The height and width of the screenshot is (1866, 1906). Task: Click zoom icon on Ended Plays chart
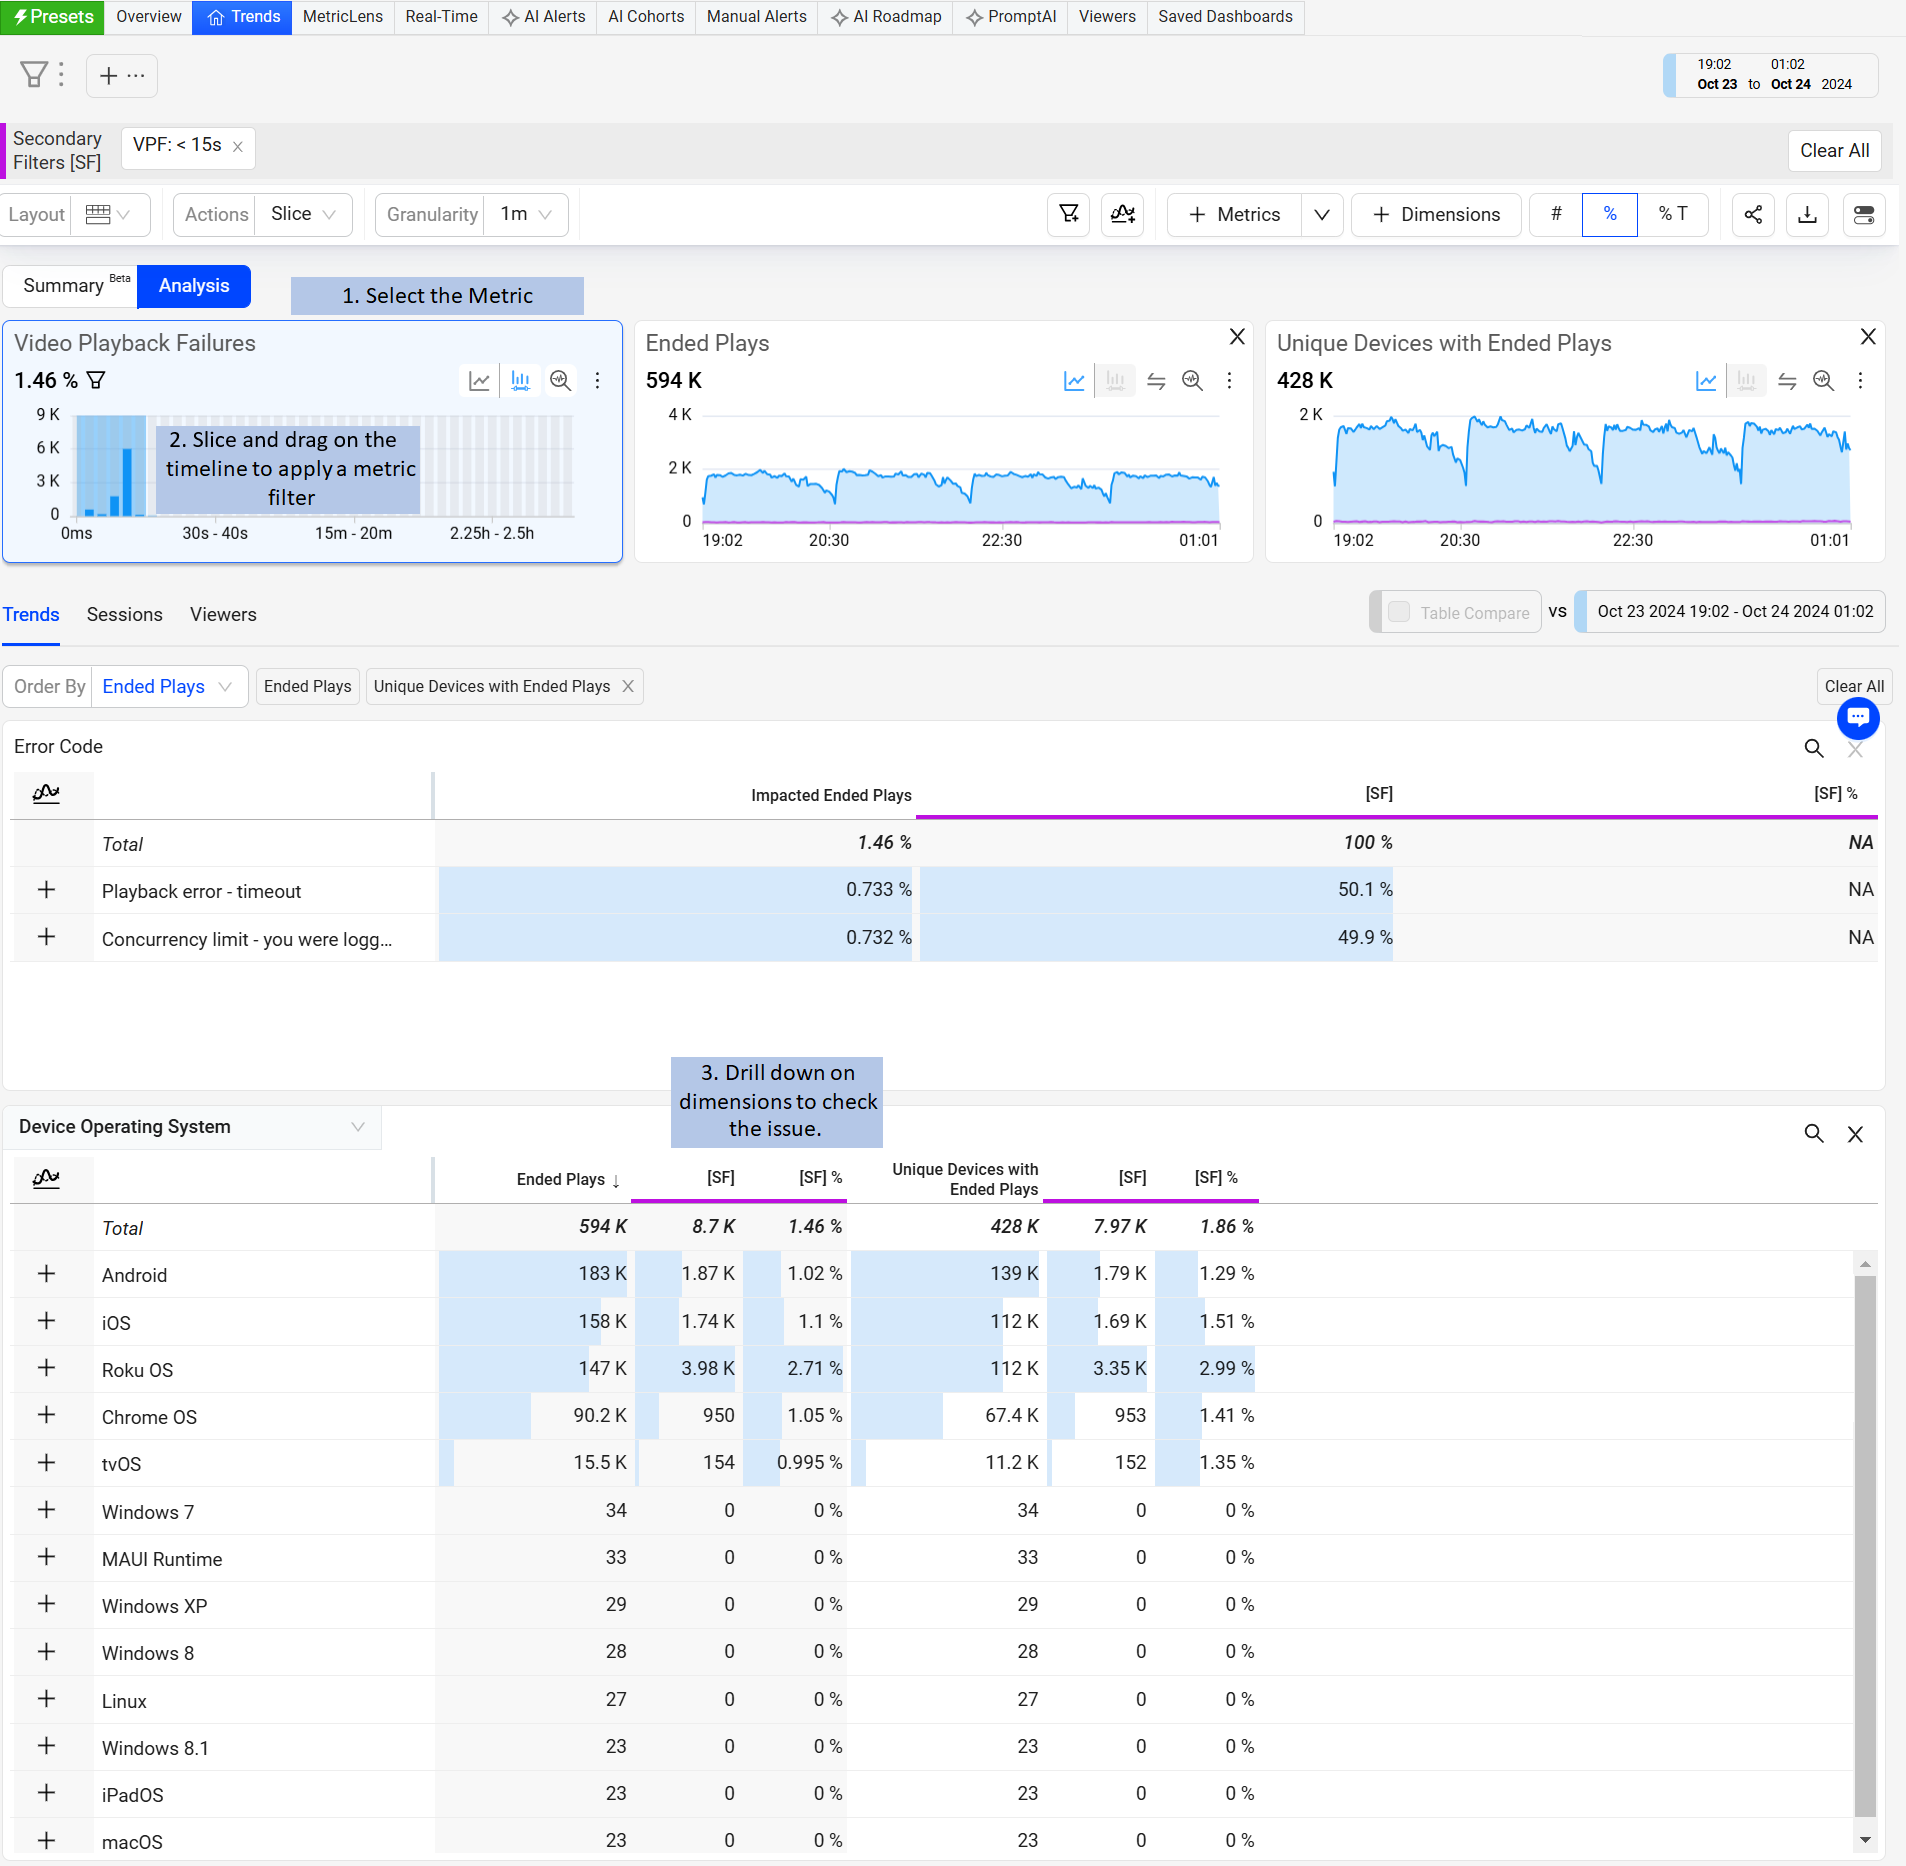pos(1192,381)
